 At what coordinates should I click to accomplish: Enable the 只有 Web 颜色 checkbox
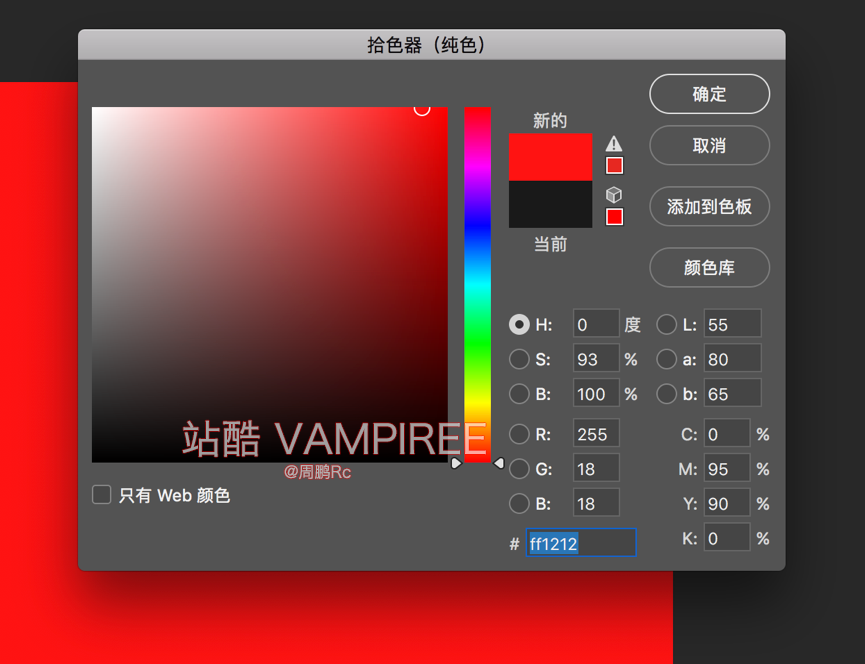[x=102, y=495]
